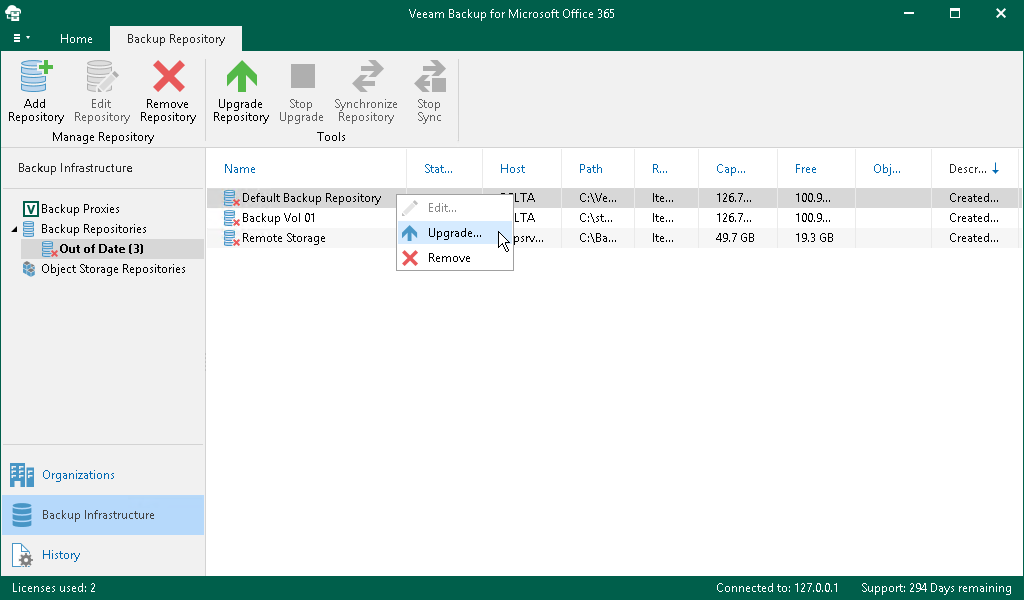Click the Out of Date repository icon
This screenshot has width=1024, height=600.
49,249
